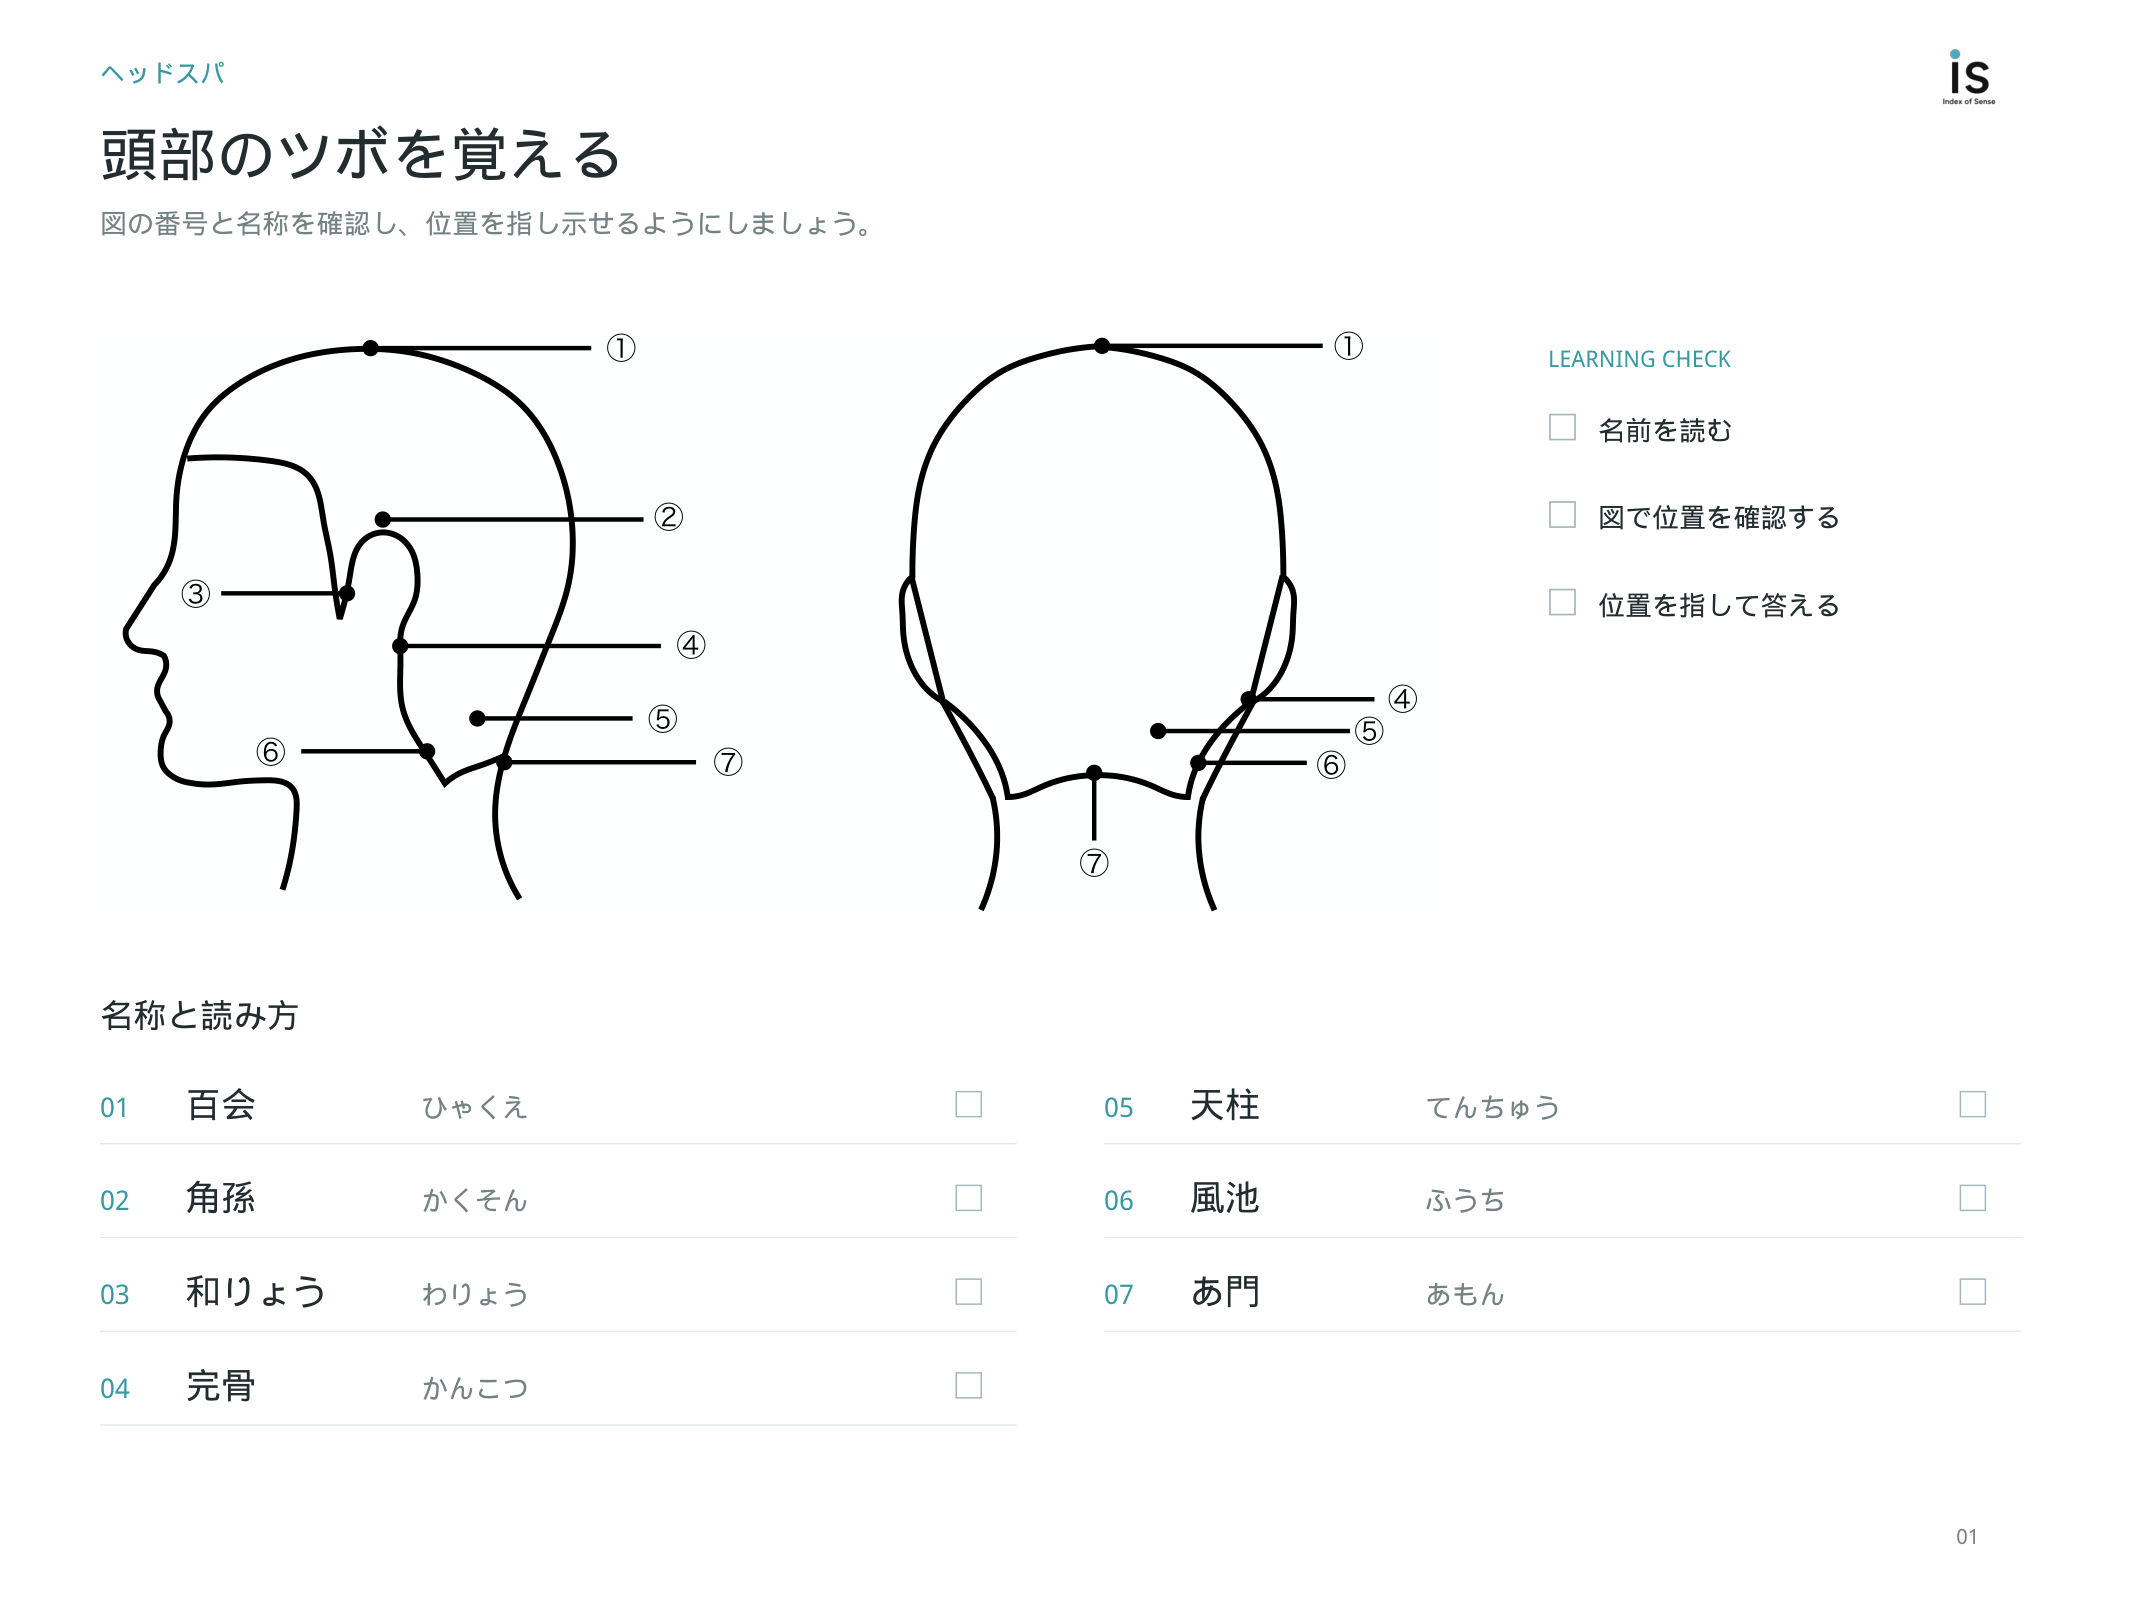The width and height of the screenshot is (2134, 1600).
Task: Click the ヘッドスパ category label
Action: [x=163, y=73]
